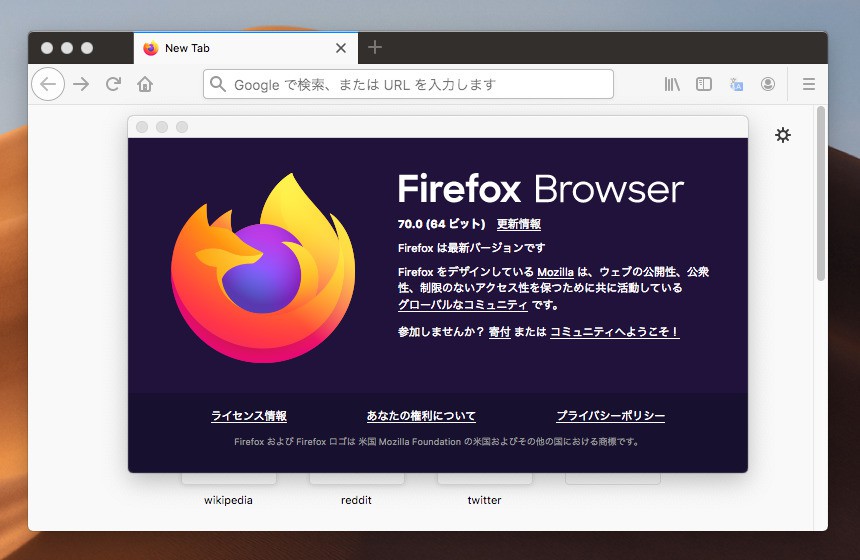
Task: Click the 寄付 donate link
Action: point(499,332)
